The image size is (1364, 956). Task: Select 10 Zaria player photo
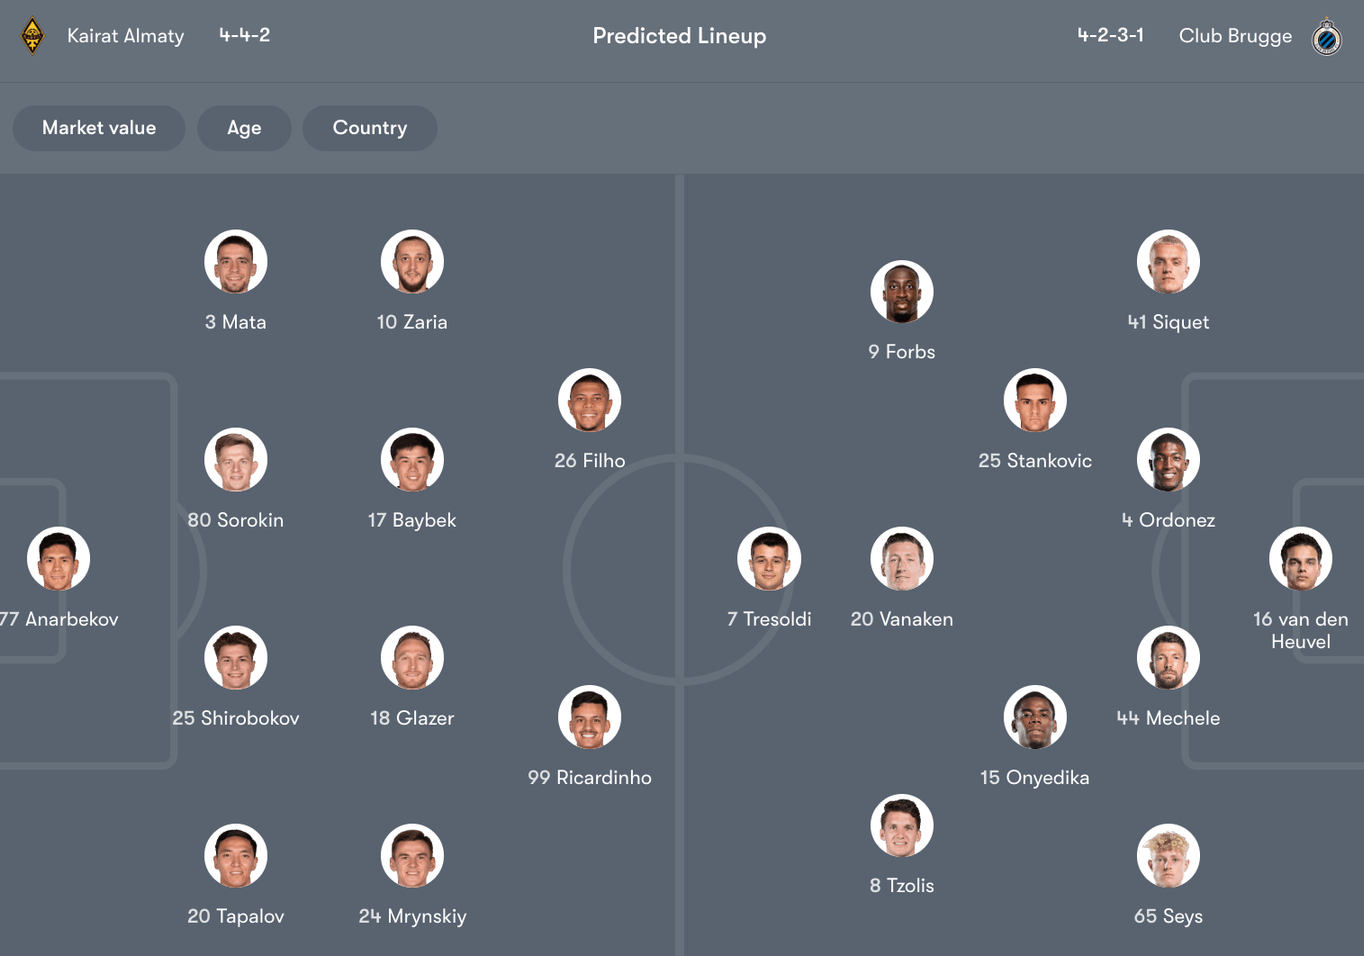click(x=412, y=262)
